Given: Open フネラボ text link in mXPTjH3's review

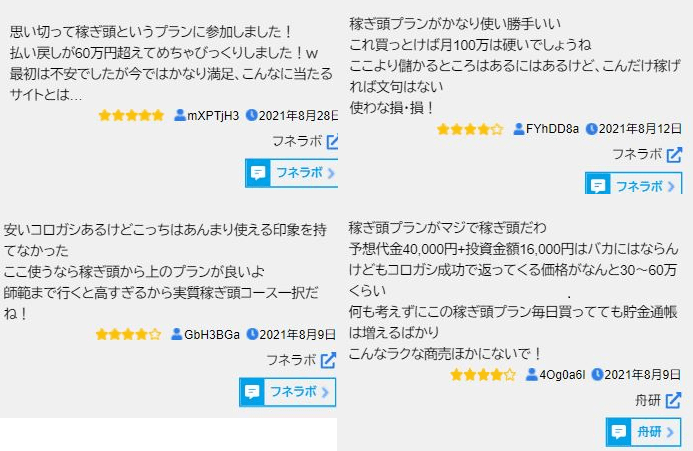Looking at the screenshot, I should [296, 141].
